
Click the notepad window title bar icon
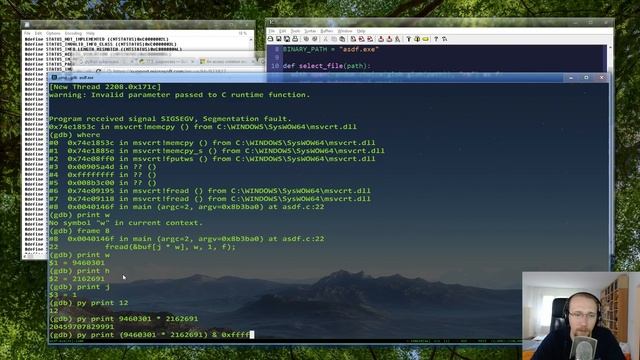pyautogui.click(x=27, y=24)
